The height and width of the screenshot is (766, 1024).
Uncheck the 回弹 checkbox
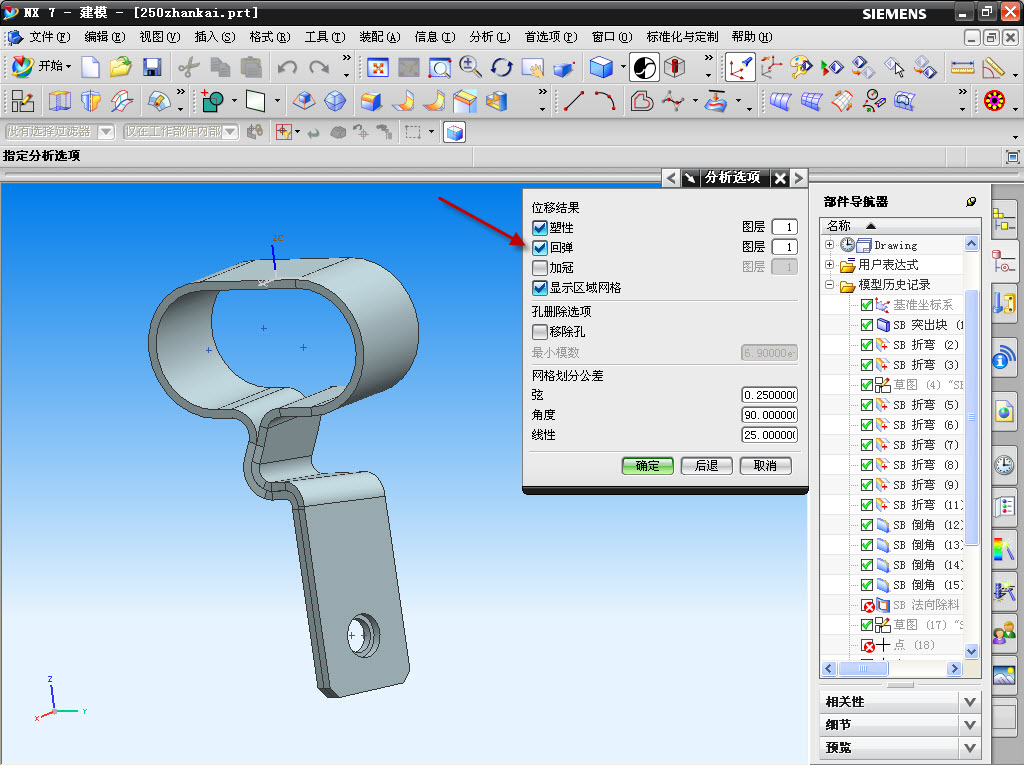pos(539,247)
